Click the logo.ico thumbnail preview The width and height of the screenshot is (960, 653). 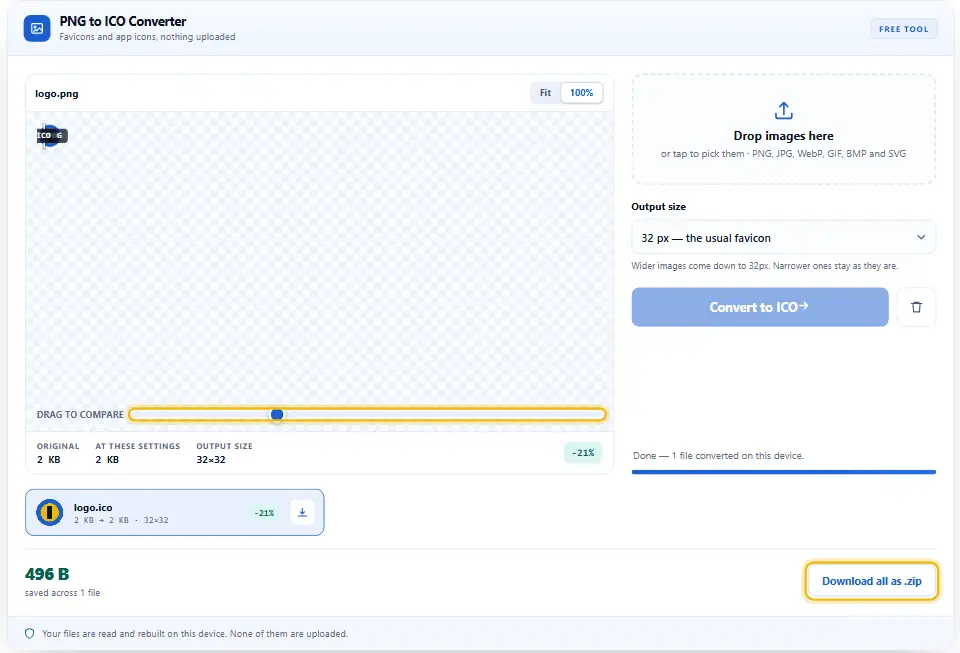(x=49, y=512)
